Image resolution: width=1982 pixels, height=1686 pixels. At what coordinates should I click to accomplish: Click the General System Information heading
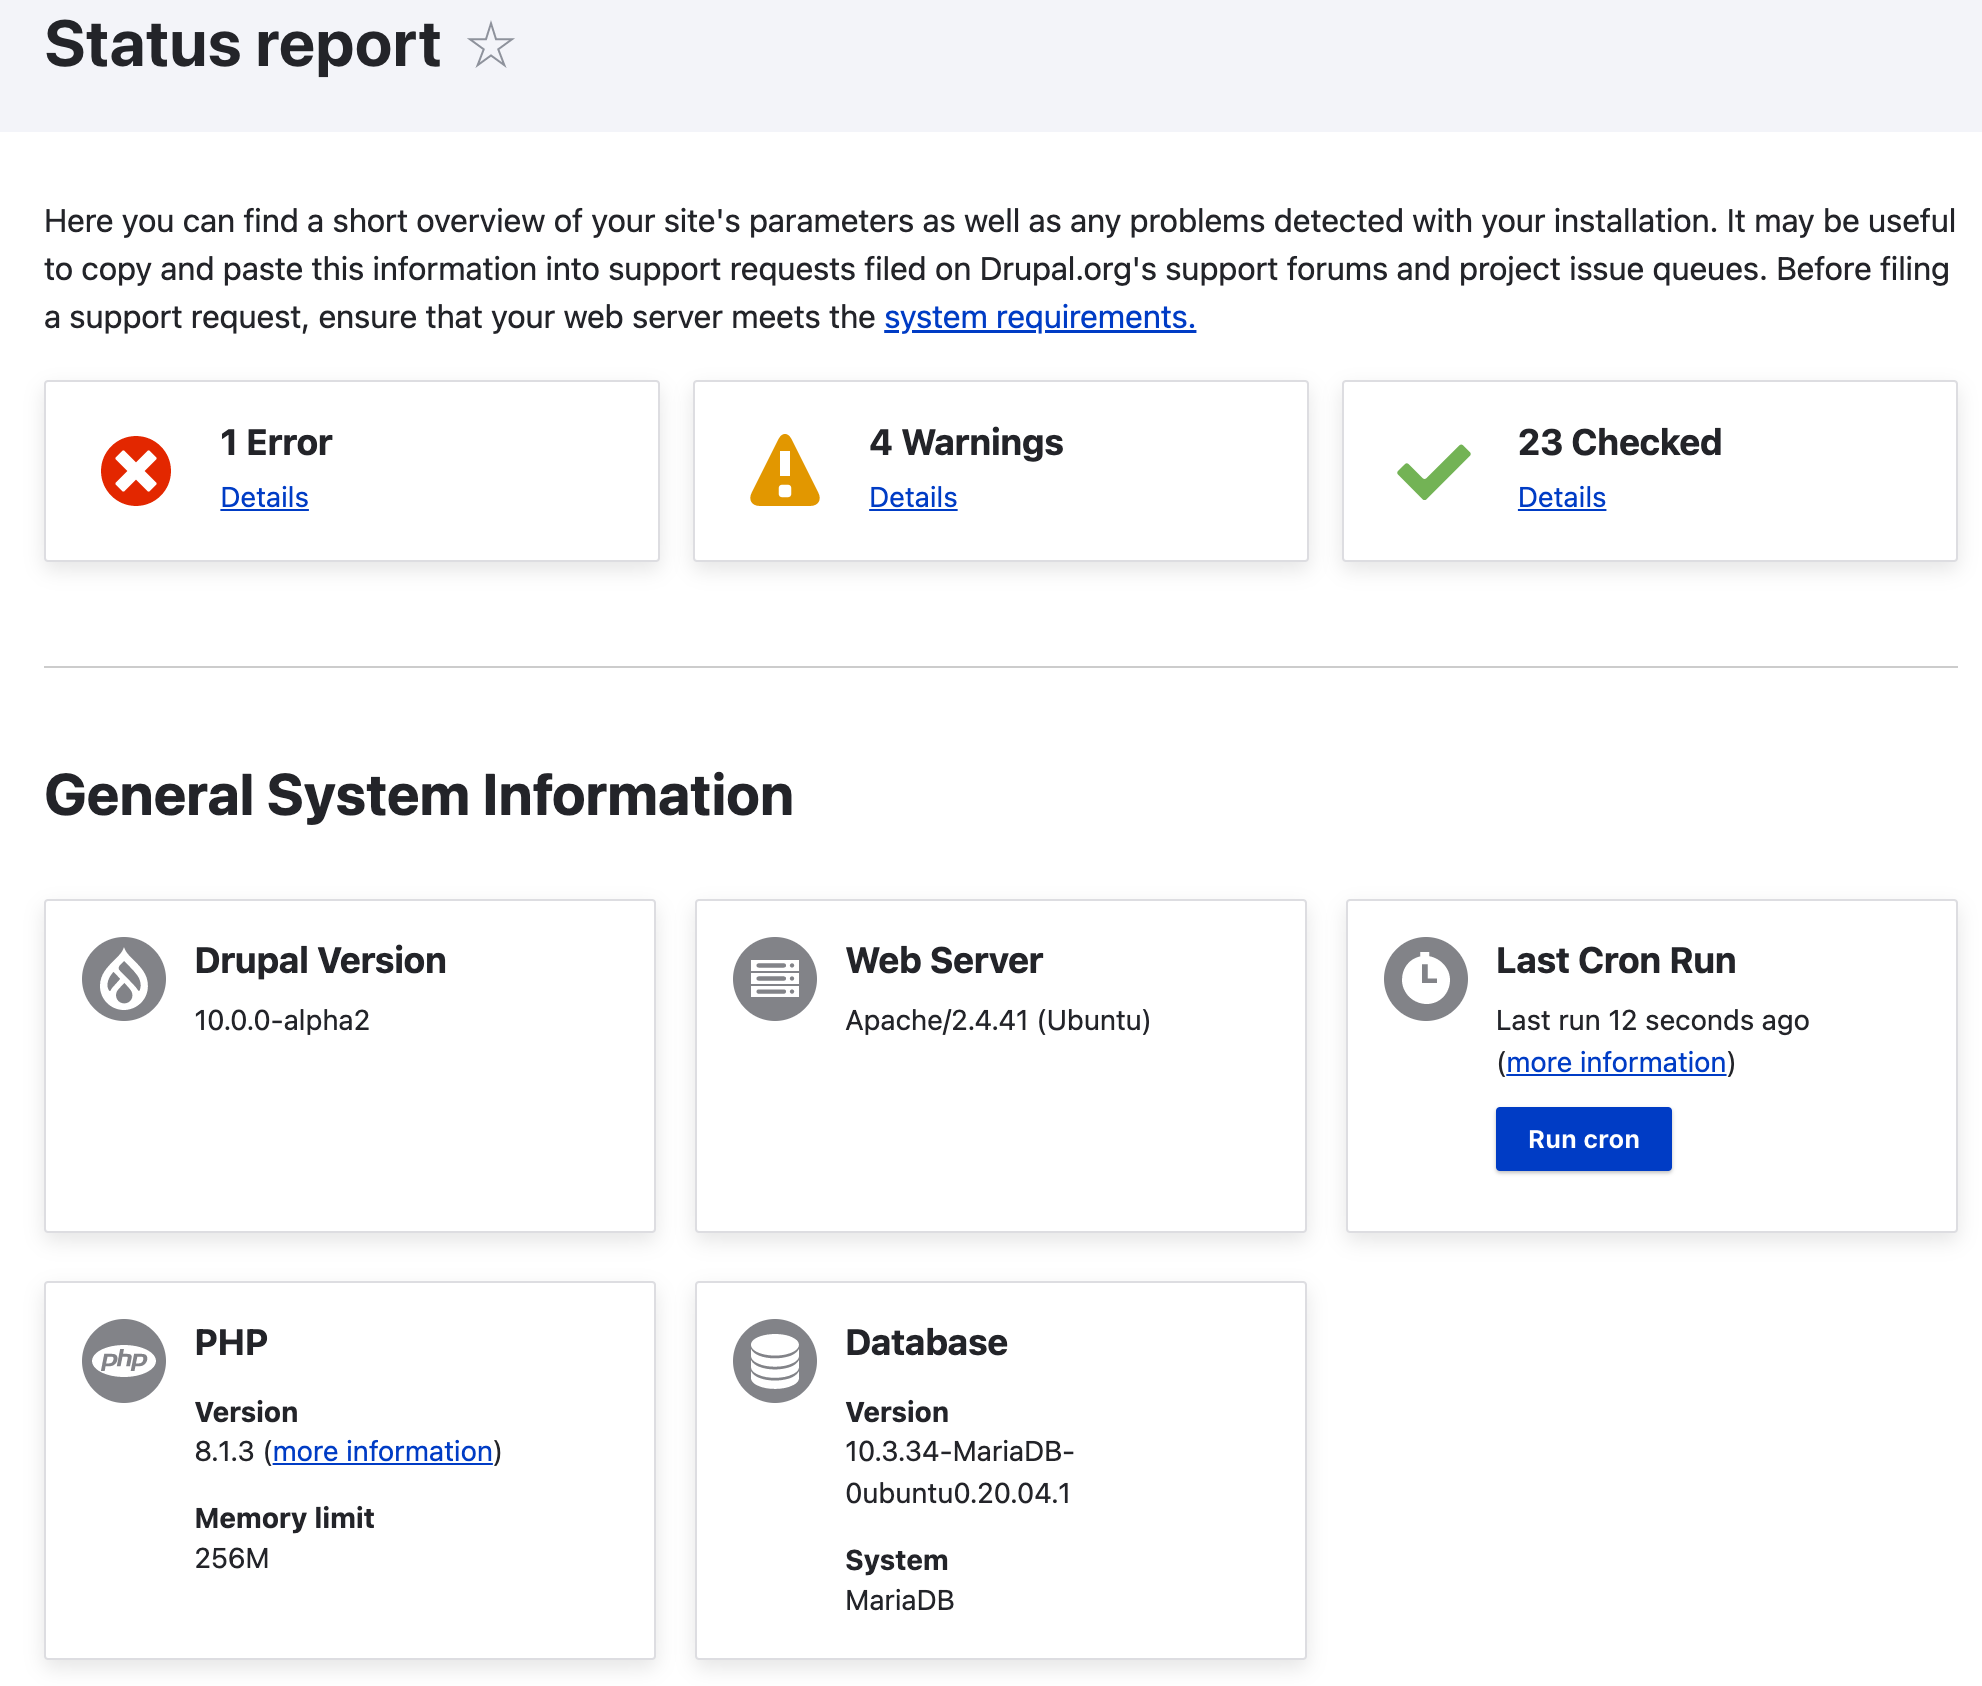(419, 796)
